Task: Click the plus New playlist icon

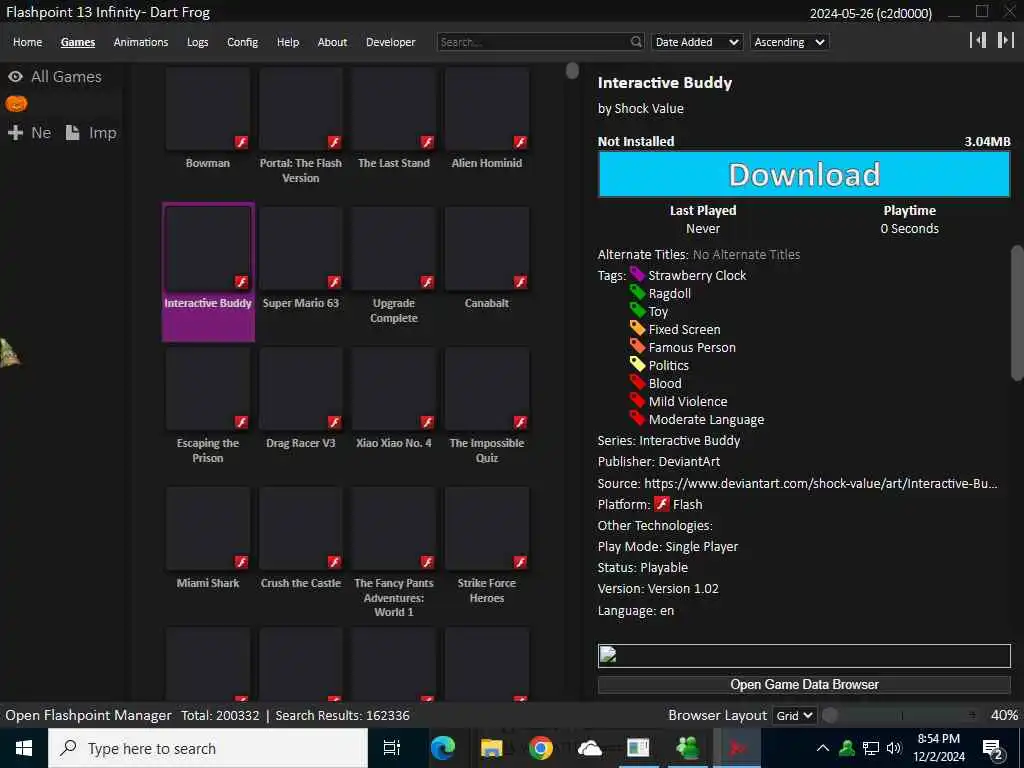Action: pyautogui.click(x=15, y=133)
